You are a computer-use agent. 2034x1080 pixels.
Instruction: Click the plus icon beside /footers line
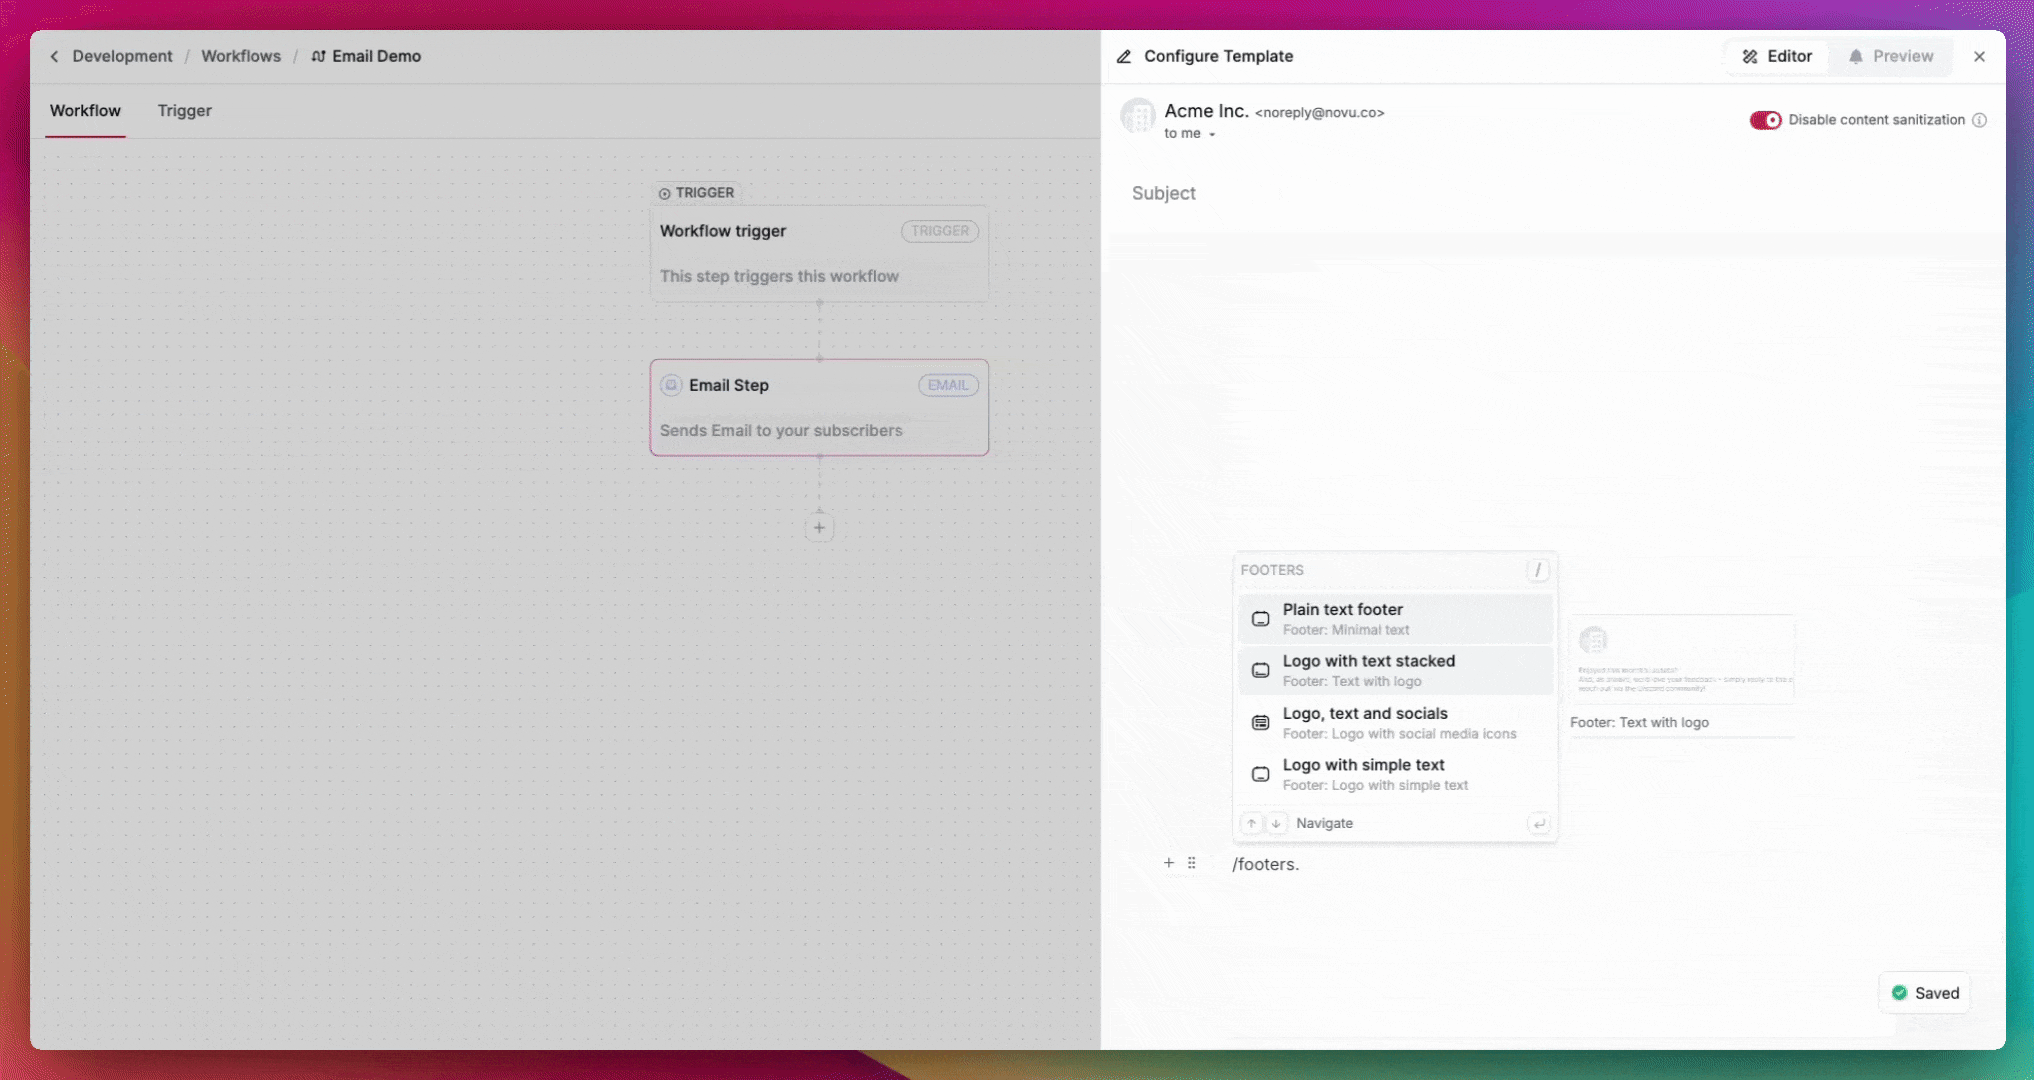[1168, 863]
